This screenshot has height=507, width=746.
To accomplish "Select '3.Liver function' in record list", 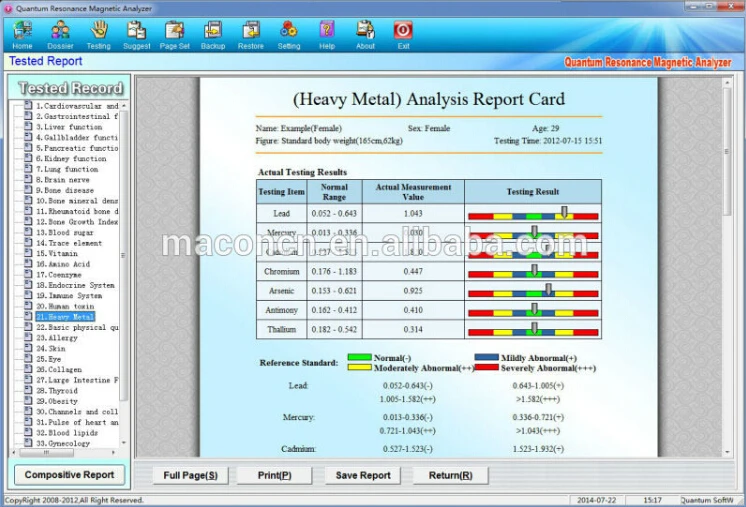I will (69, 127).
